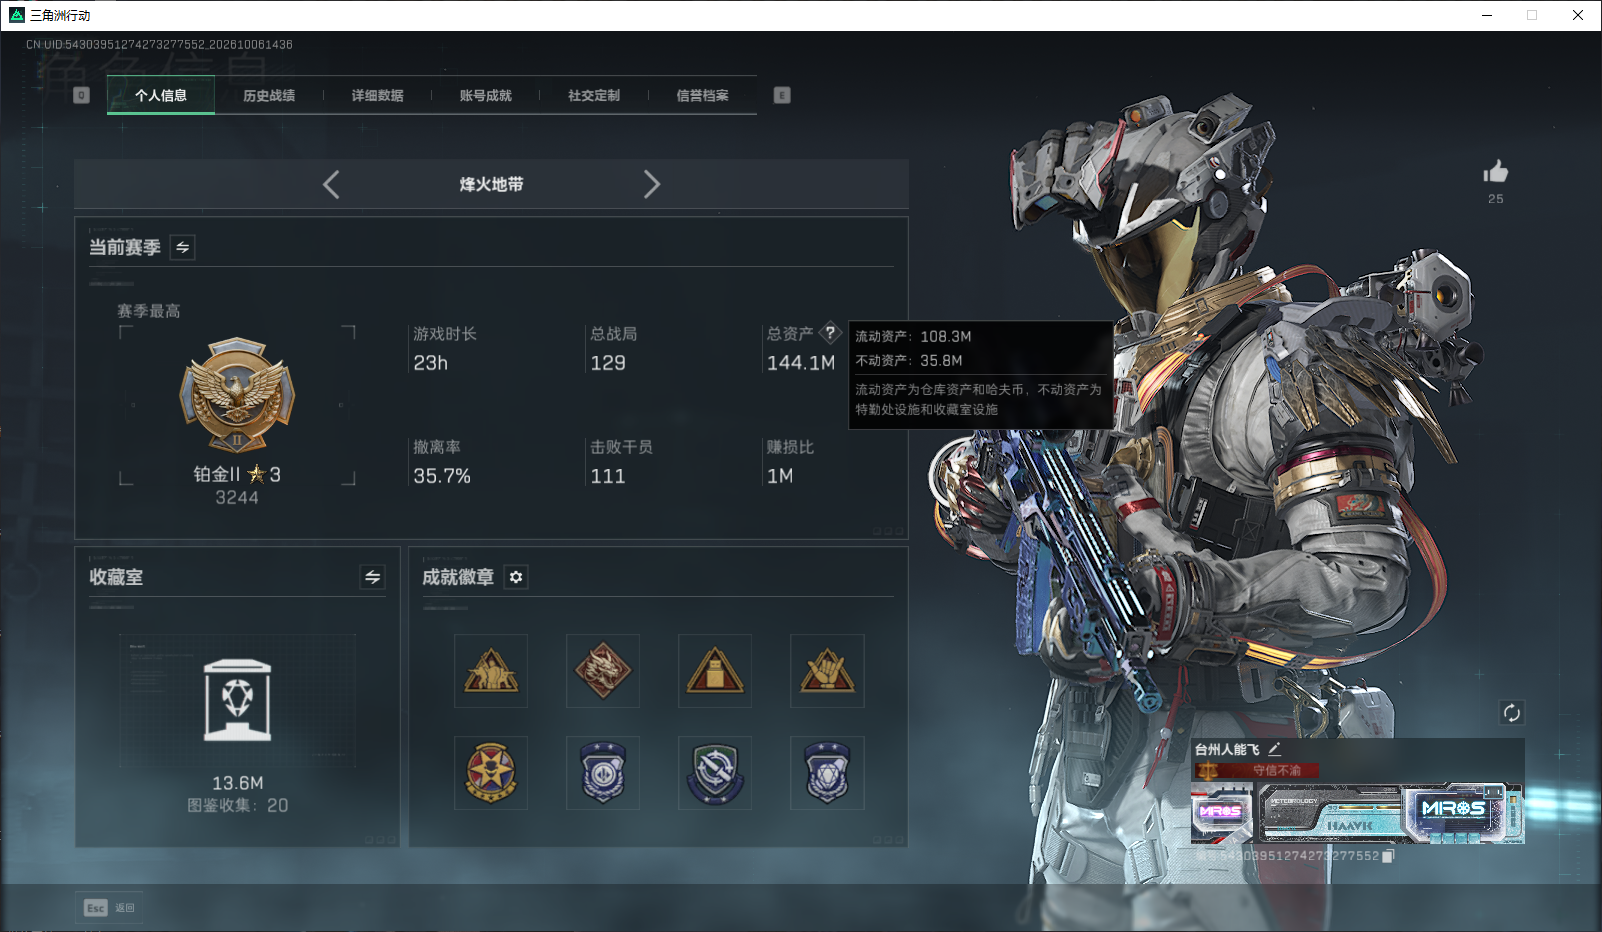Click the 游戏时长 value 23h

[x=431, y=363]
